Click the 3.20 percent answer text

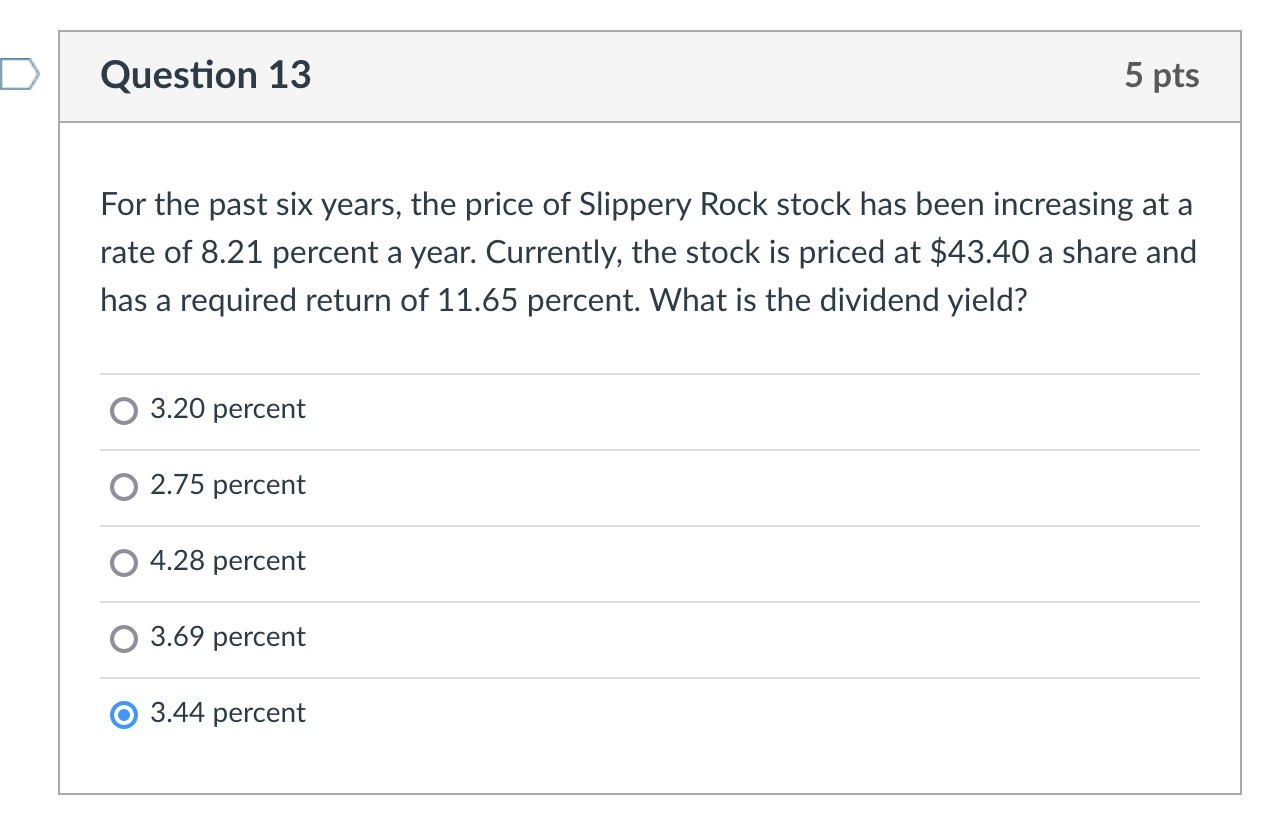pos(227,409)
